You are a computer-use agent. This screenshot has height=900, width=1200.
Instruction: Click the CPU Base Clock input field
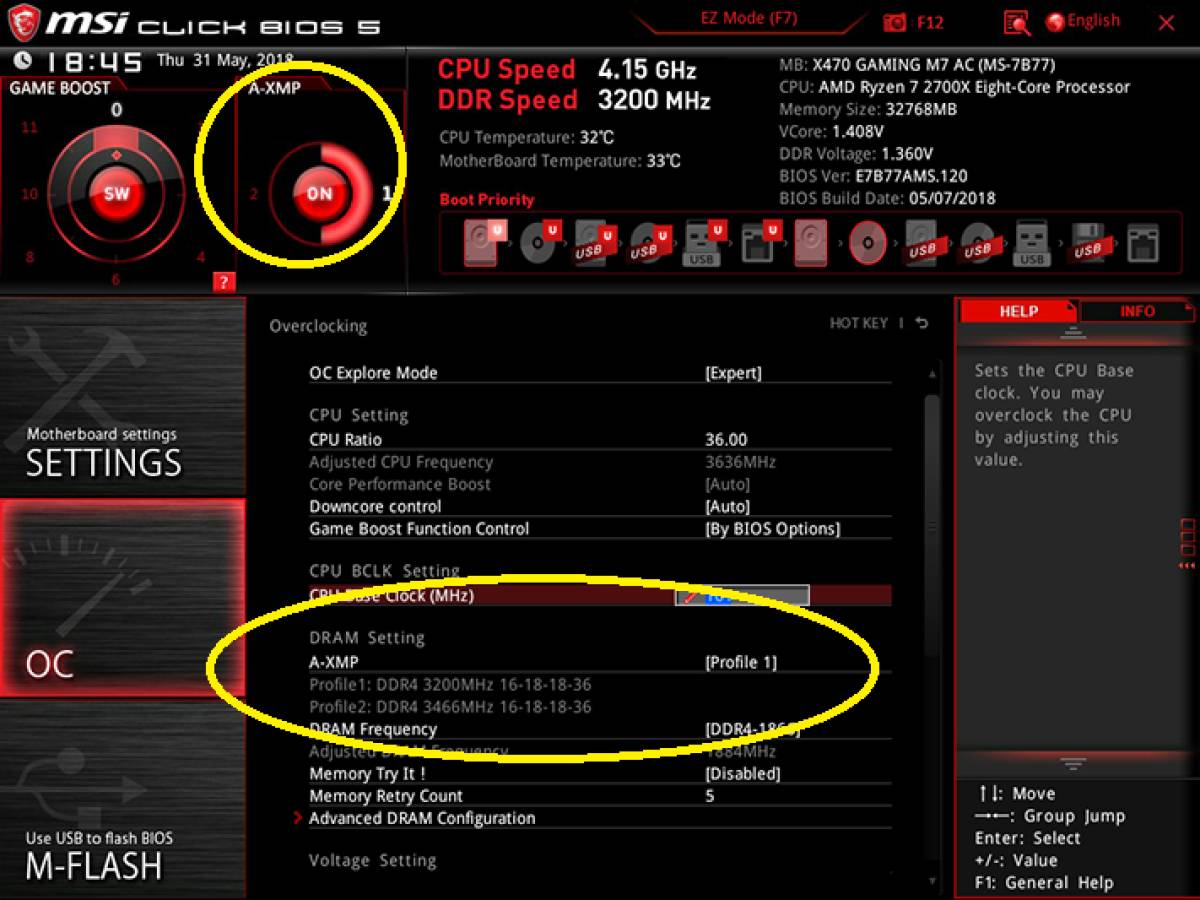pos(742,596)
